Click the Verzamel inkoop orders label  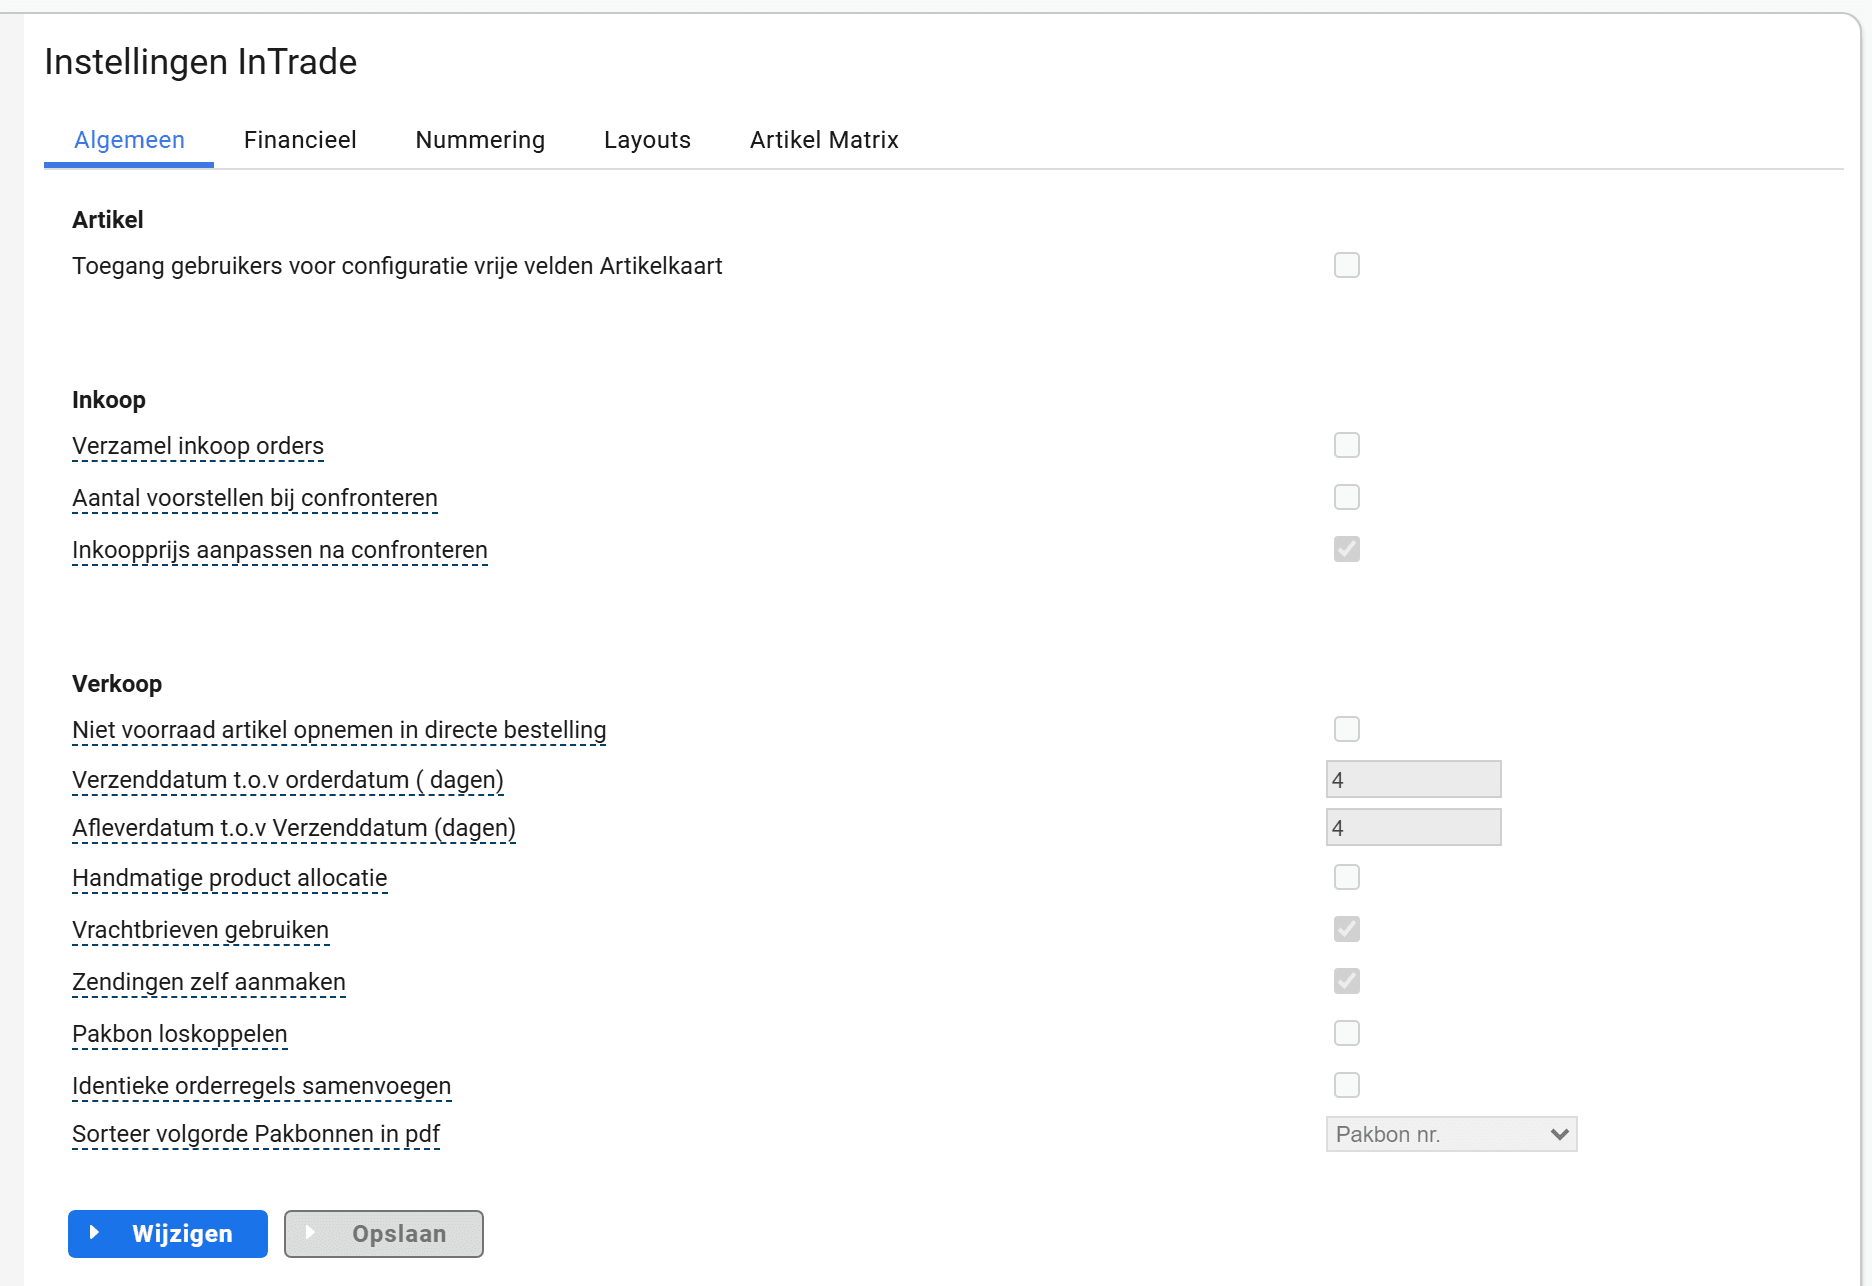pos(198,446)
